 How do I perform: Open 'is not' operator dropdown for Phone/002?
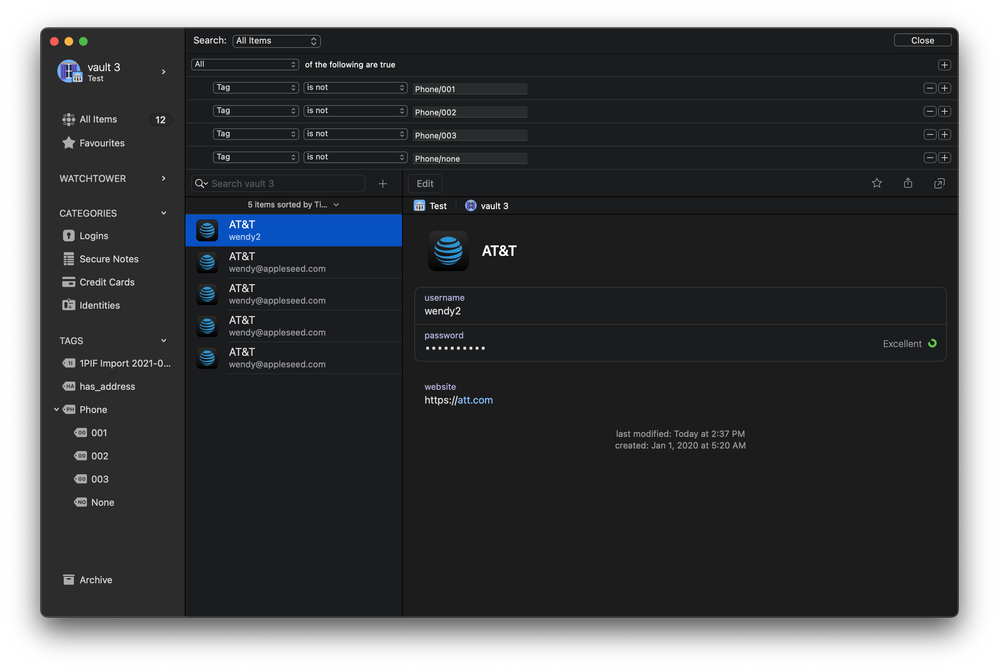click(x=355, y=111)
